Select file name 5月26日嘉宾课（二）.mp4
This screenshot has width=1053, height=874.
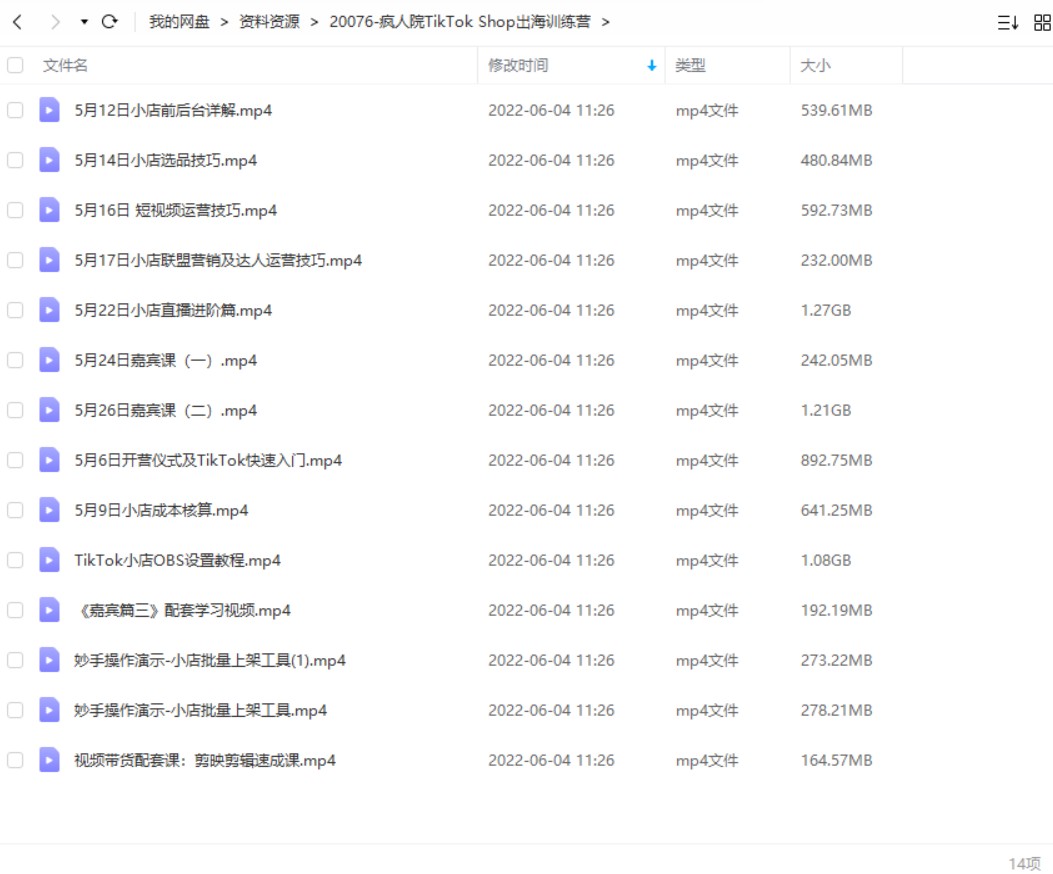[166, 410]
